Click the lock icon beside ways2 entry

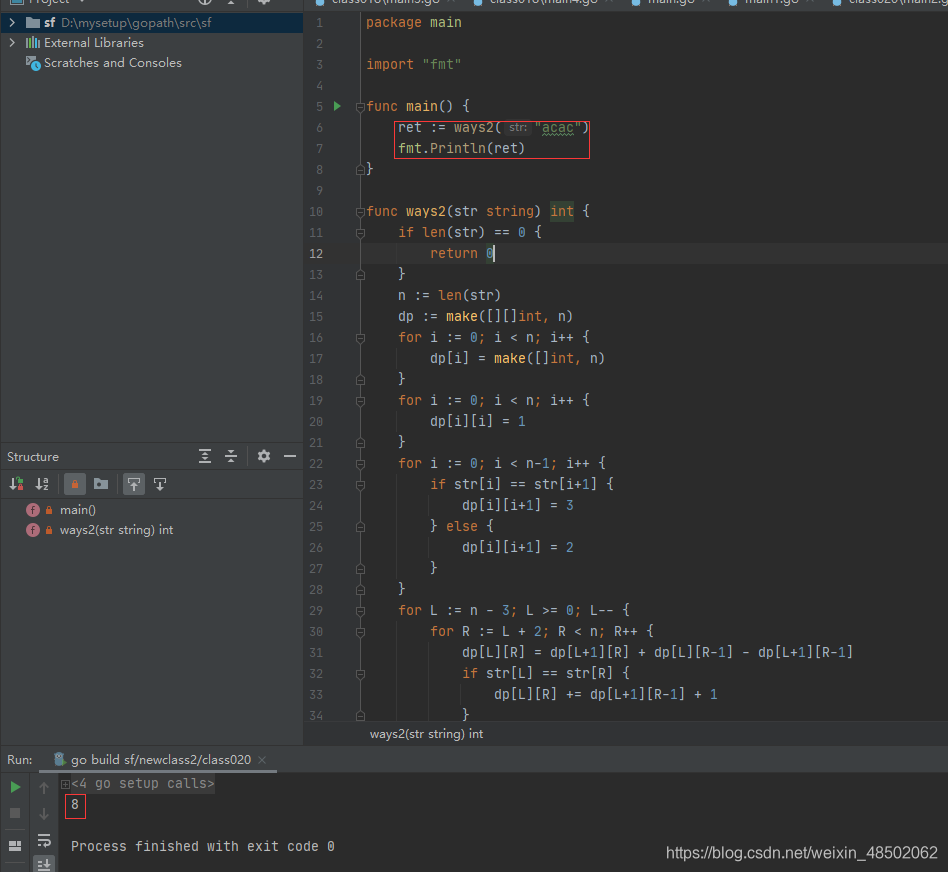pyautogui.click(x=49, y=530)
